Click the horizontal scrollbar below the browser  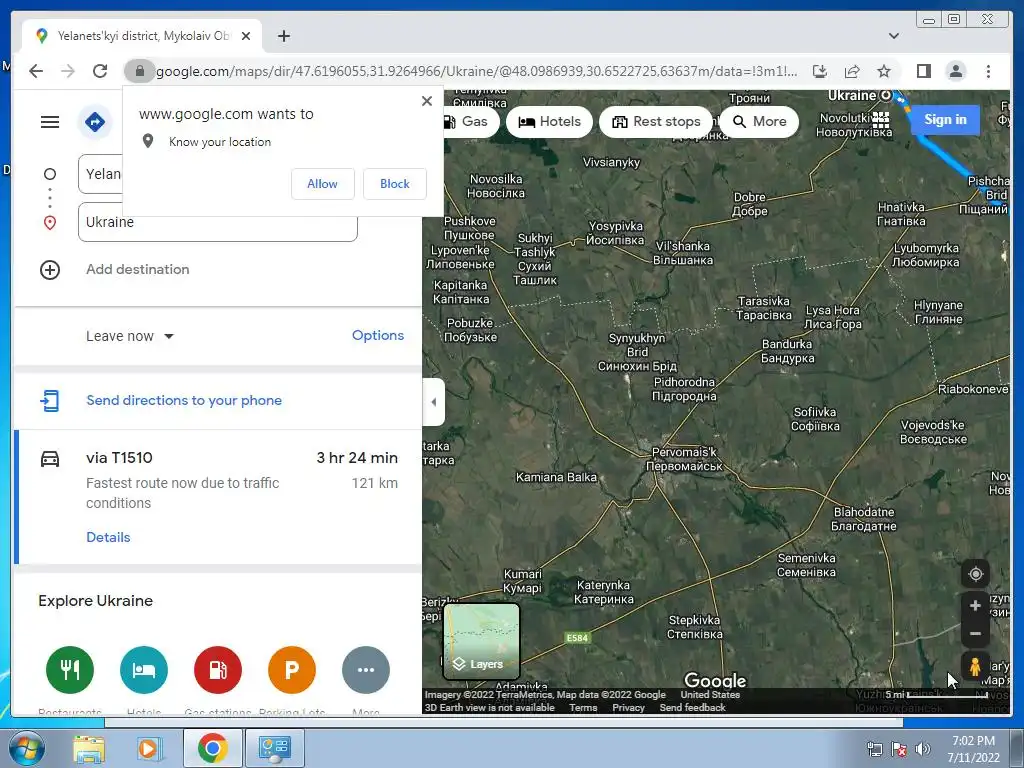coord(504,722)
